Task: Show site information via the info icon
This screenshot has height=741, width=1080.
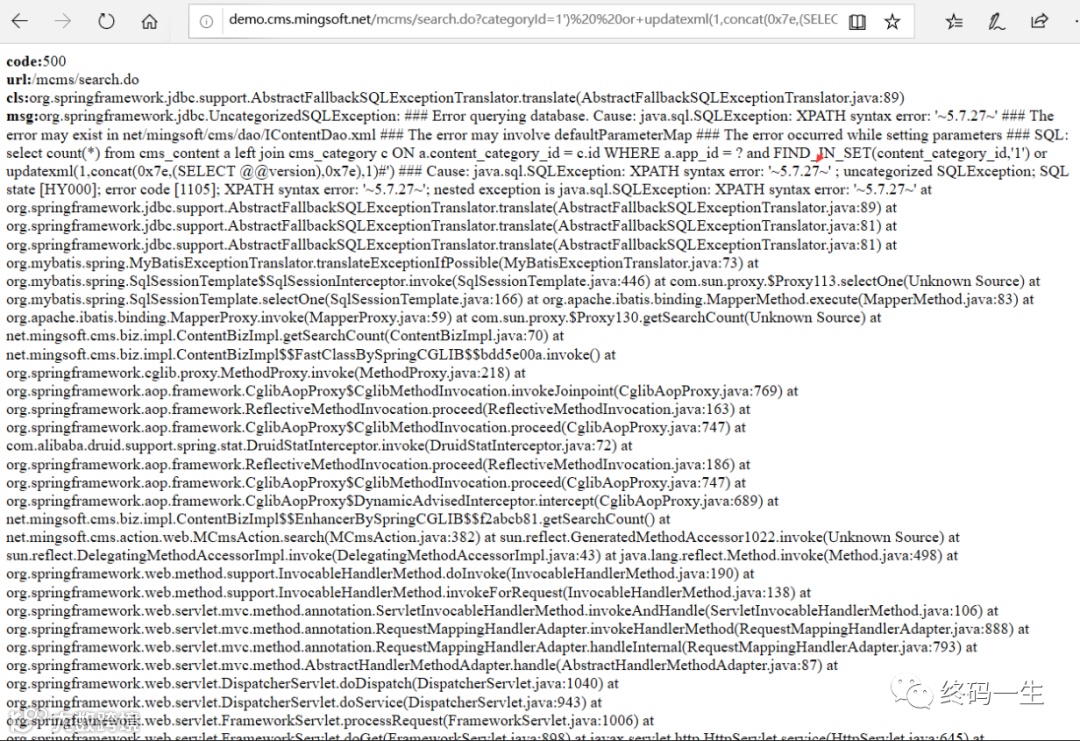Action: point(206,22)
